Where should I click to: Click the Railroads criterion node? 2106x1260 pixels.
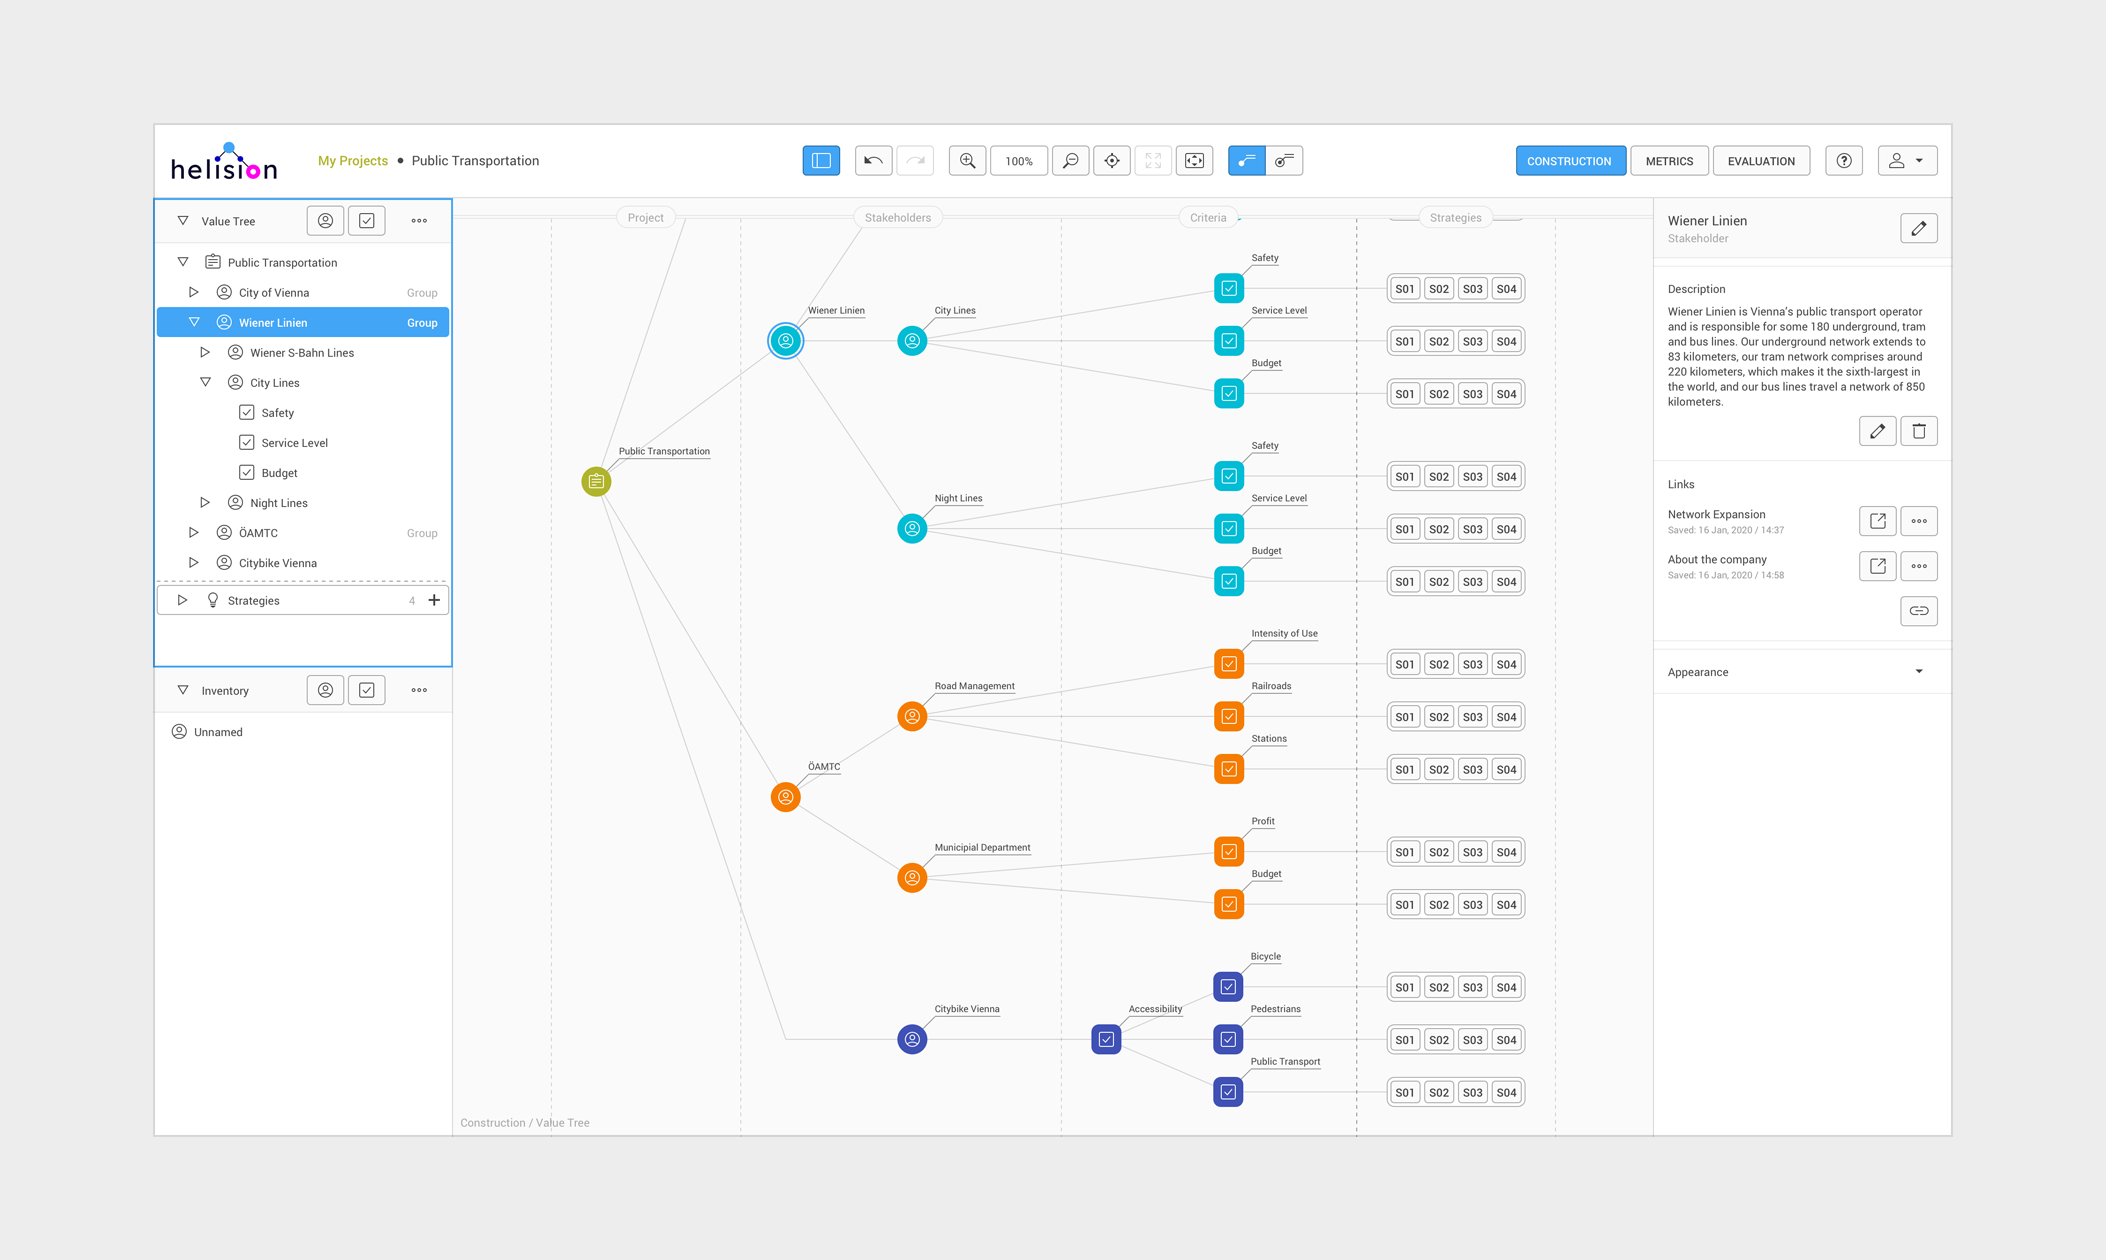(x=1229, y=717)
